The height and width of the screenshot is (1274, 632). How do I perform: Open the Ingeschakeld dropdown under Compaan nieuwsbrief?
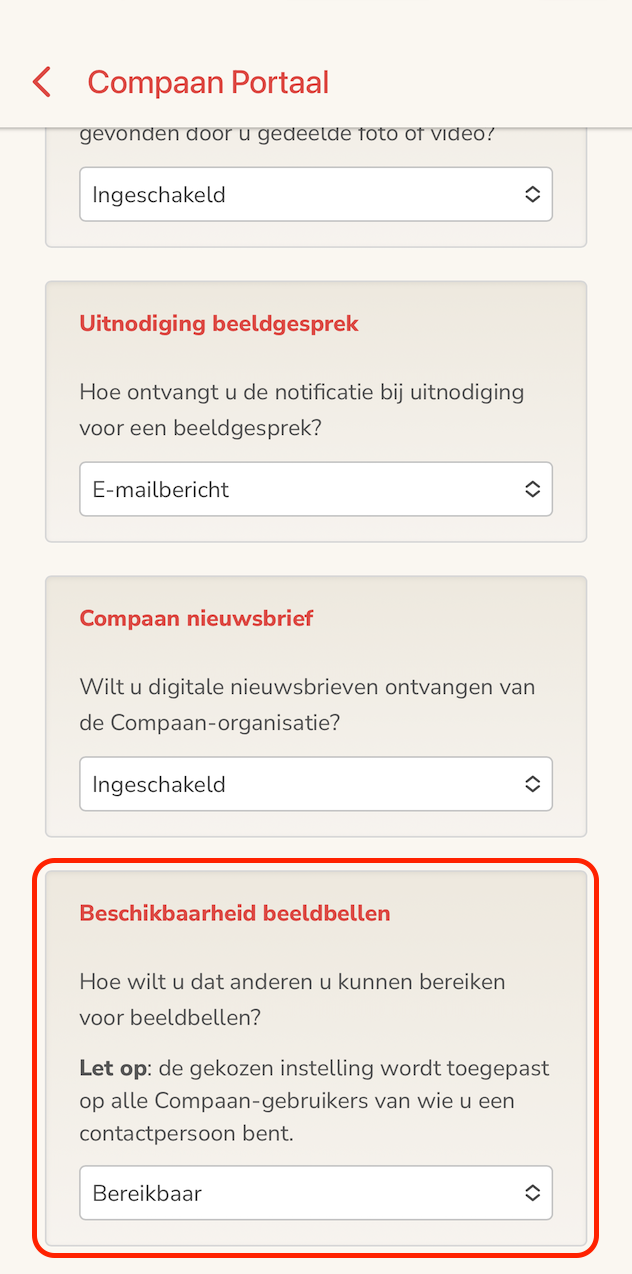pos(315,784)
